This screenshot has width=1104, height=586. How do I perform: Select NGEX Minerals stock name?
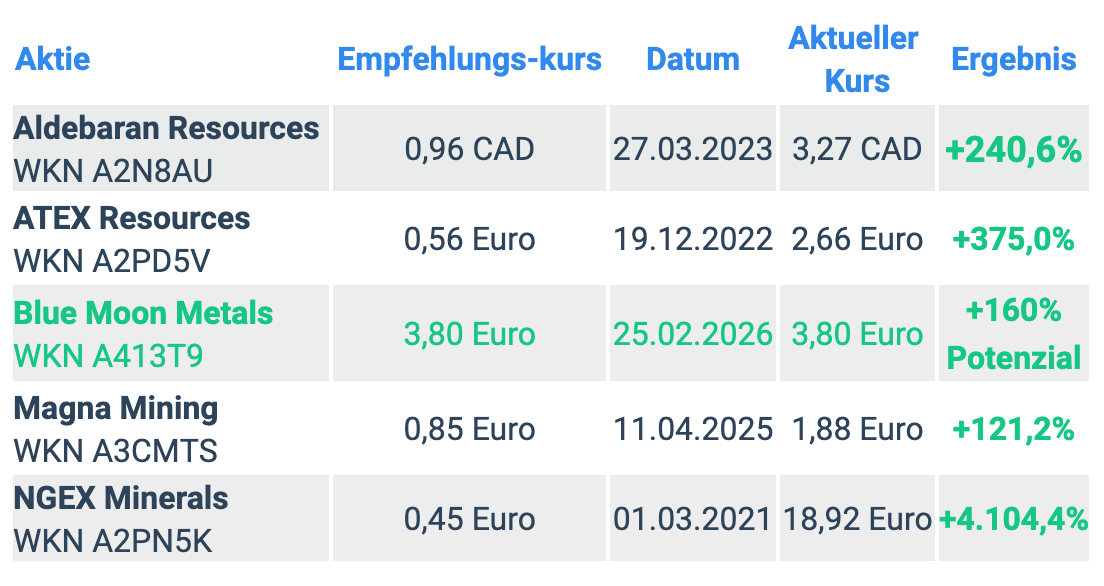click(121, 498)
